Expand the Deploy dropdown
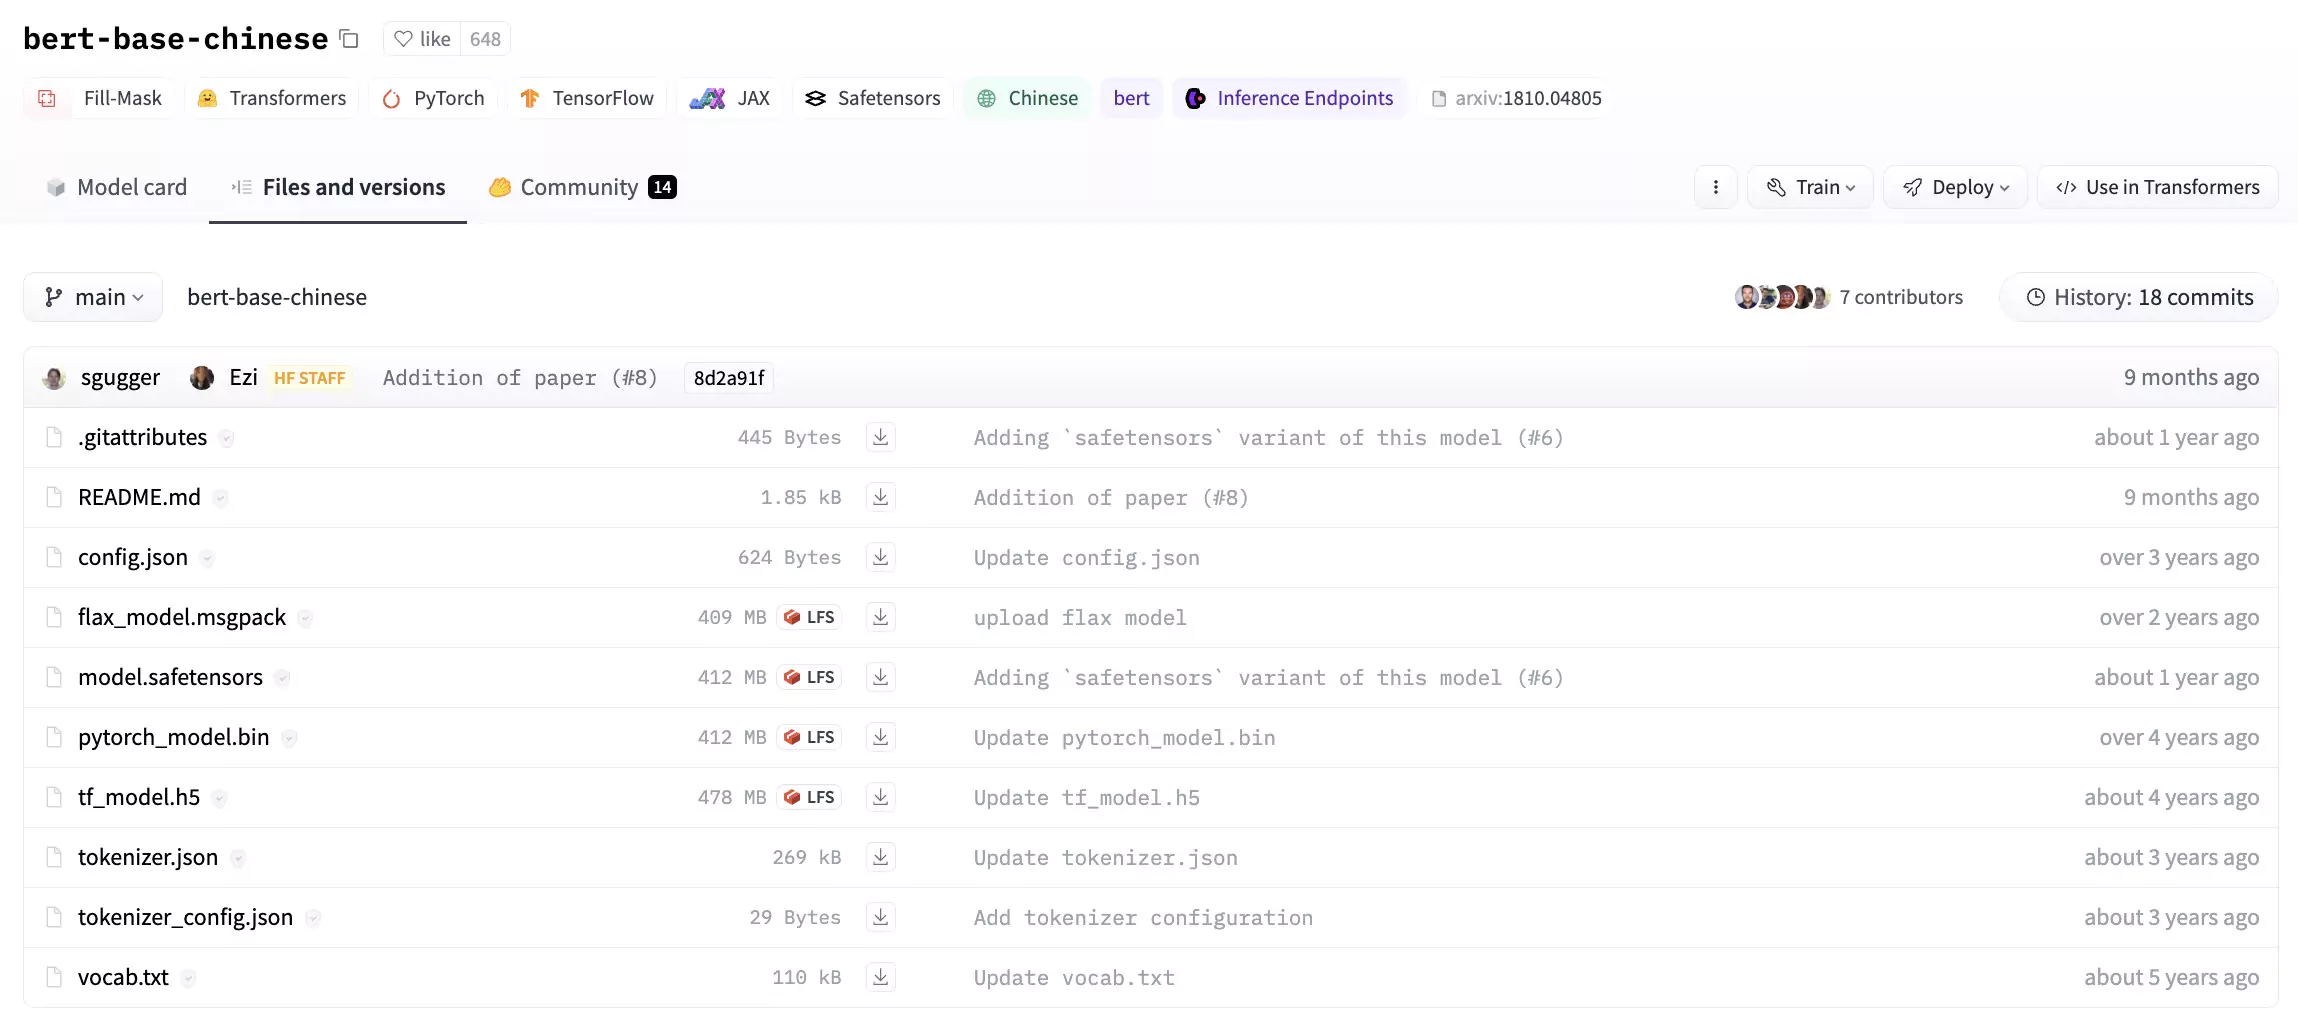This screenshot has width=2298, height=1026. click(1955, 187)
